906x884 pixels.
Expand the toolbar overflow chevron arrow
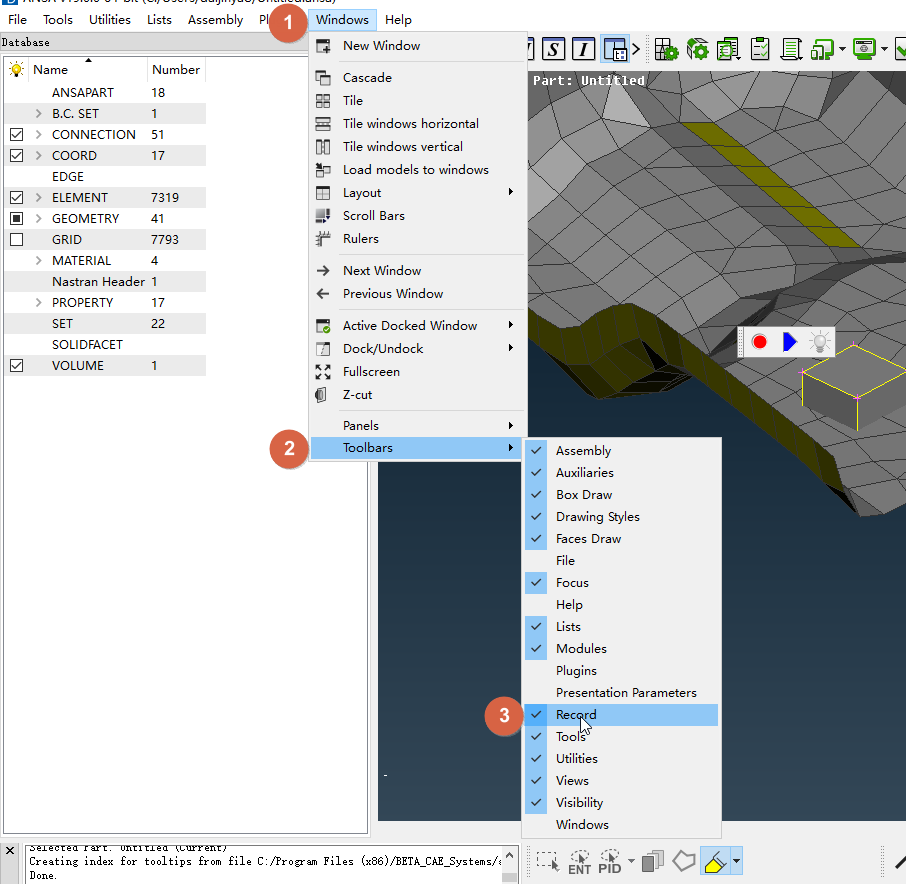click(636, 49)
